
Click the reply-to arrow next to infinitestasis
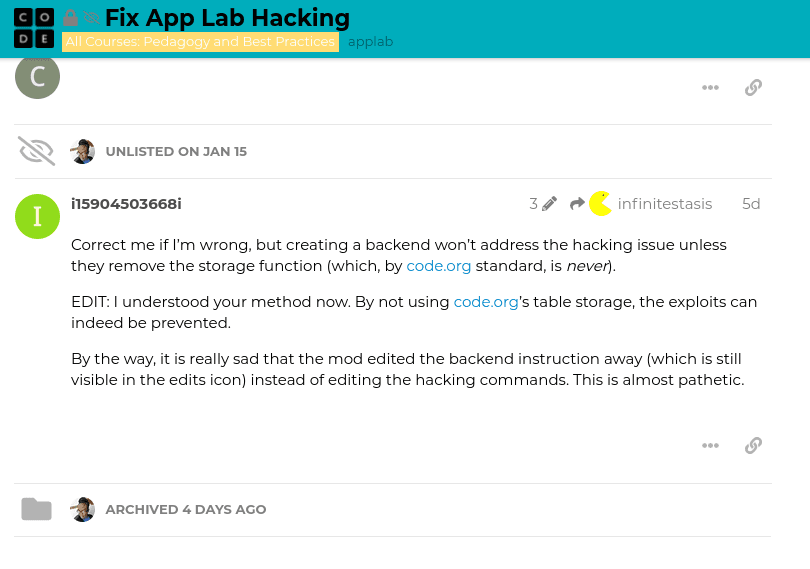577,204
